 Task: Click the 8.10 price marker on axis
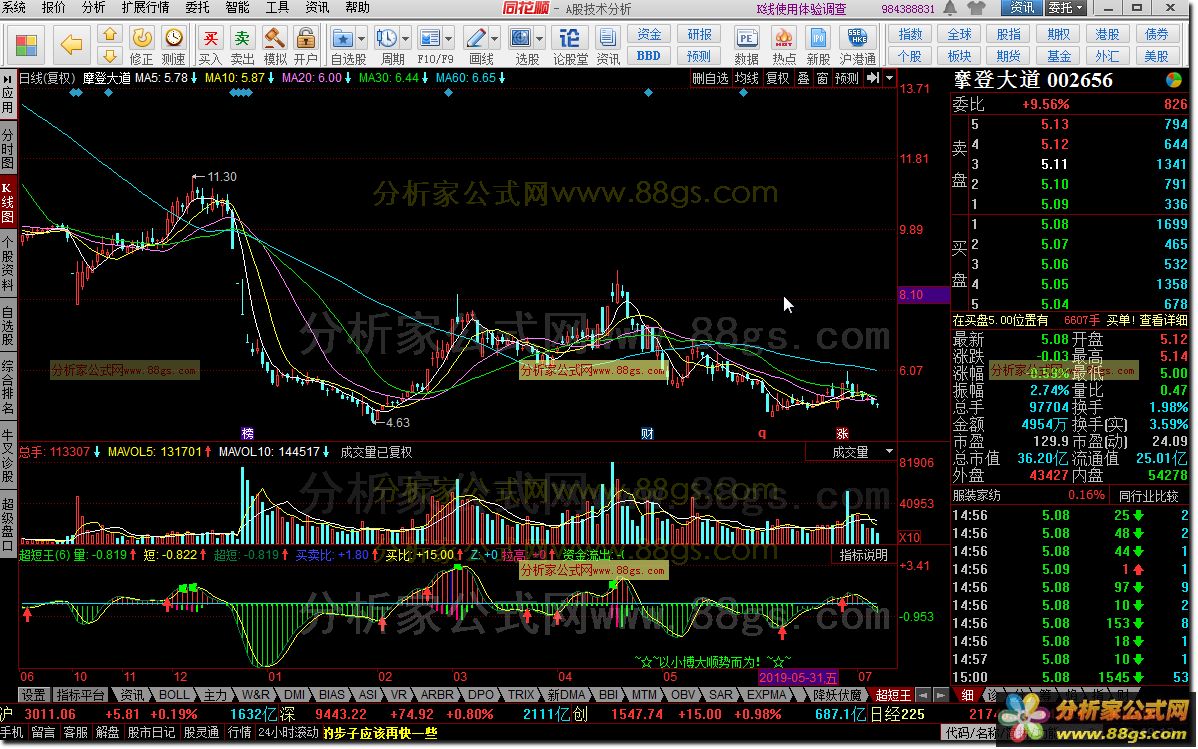coord(924,295)
